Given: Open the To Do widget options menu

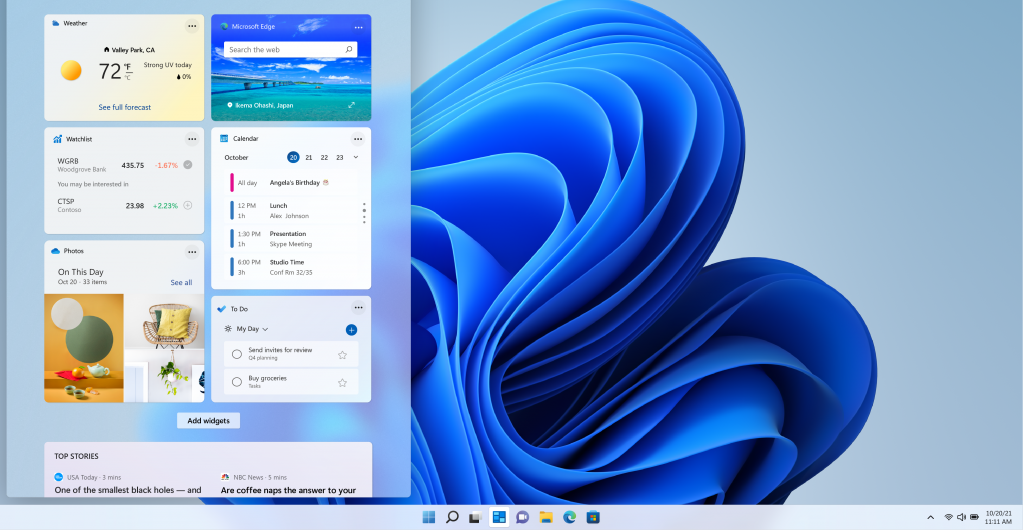Looking at the screenshot, I should [x=358, y=307].
